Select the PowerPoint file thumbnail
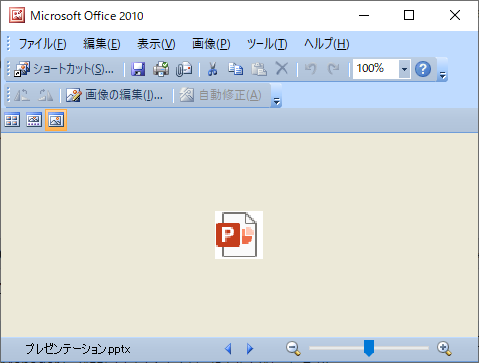 pyautogui.click(x=239, y=235)
